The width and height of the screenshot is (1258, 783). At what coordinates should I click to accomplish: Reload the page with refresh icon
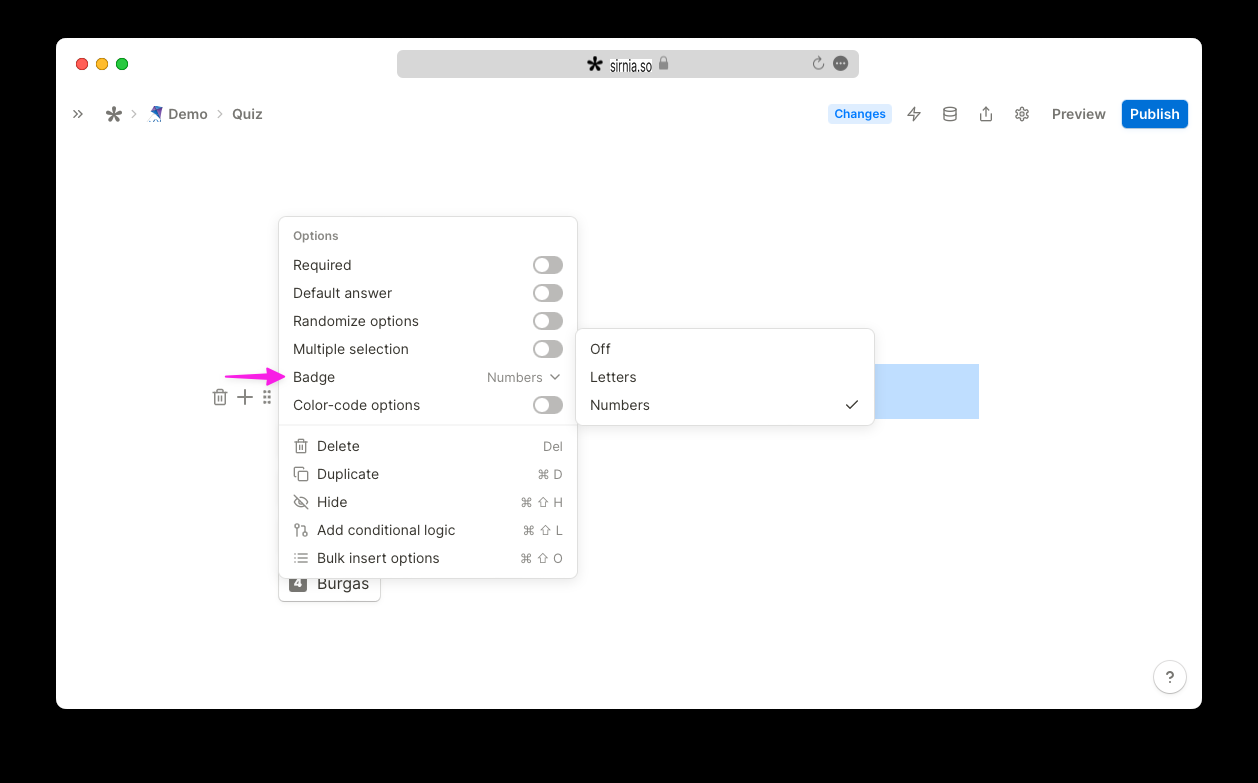click(818, 64)
